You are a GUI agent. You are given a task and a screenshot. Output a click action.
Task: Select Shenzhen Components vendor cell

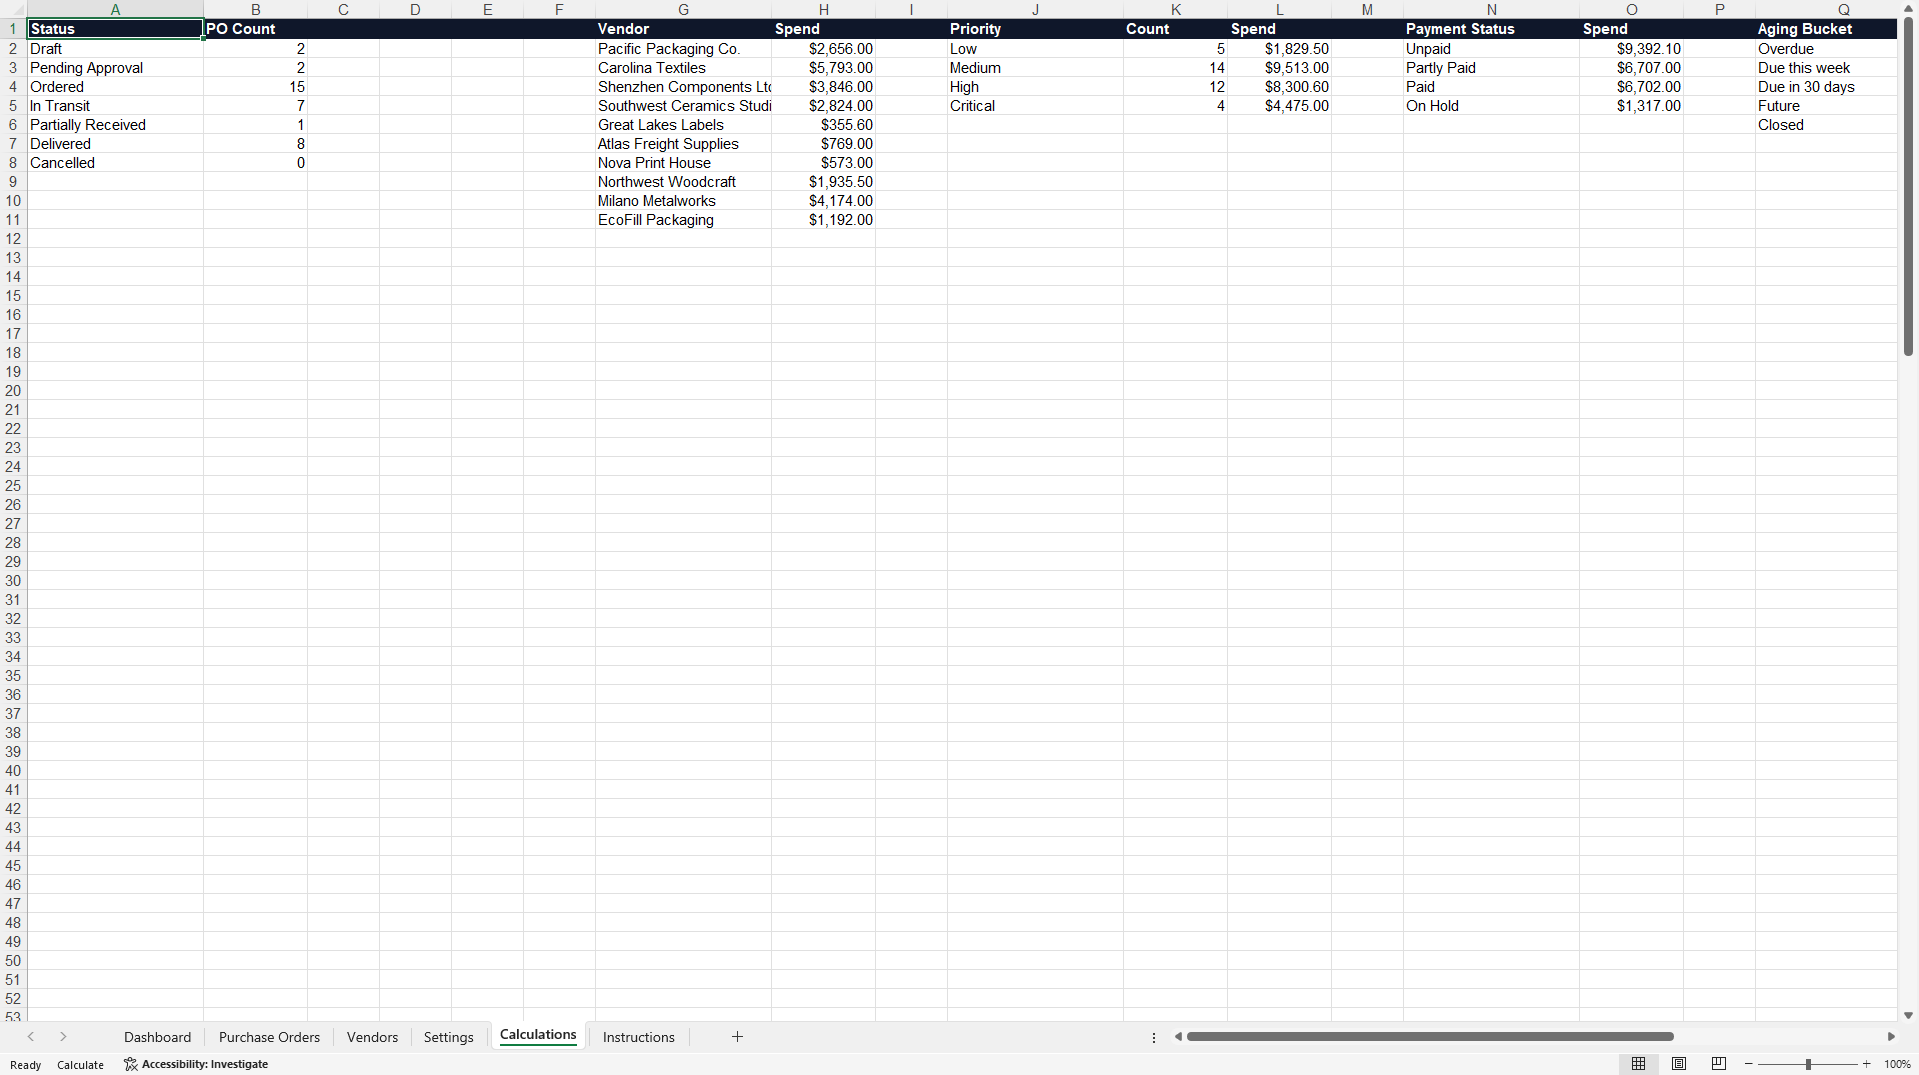(x=683, y=87)
